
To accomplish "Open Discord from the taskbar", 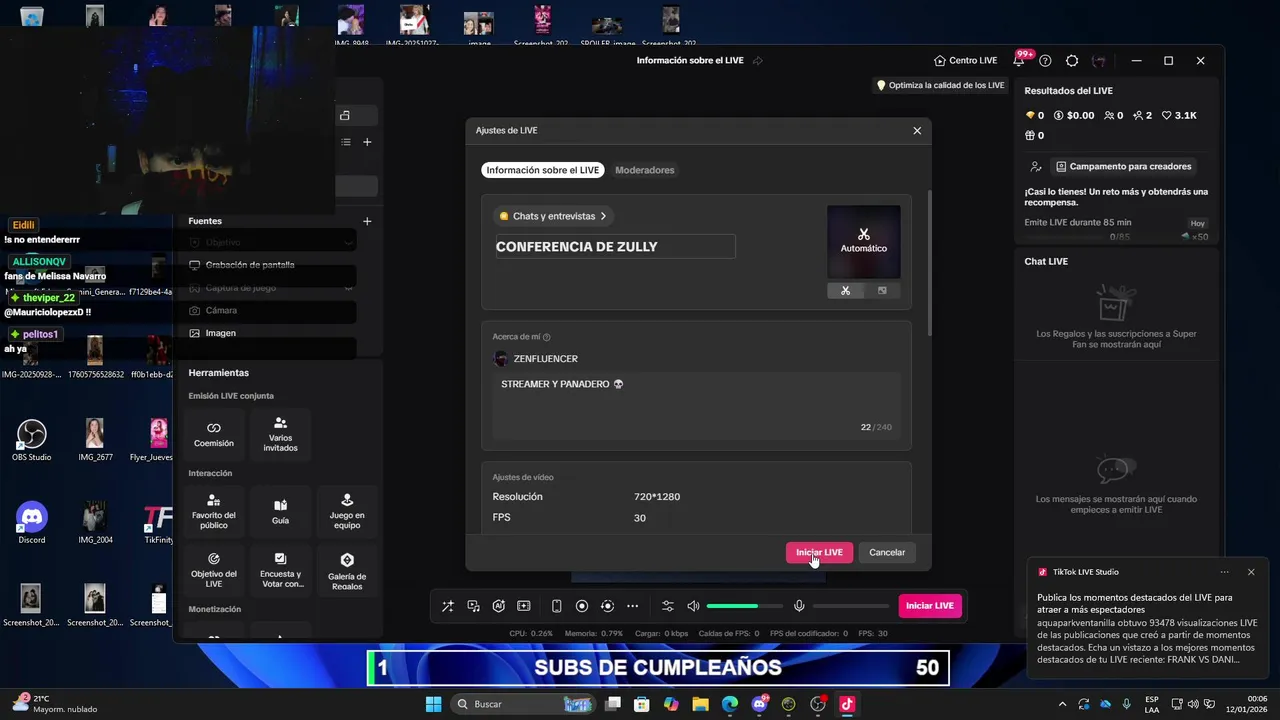I will (760, 704).
